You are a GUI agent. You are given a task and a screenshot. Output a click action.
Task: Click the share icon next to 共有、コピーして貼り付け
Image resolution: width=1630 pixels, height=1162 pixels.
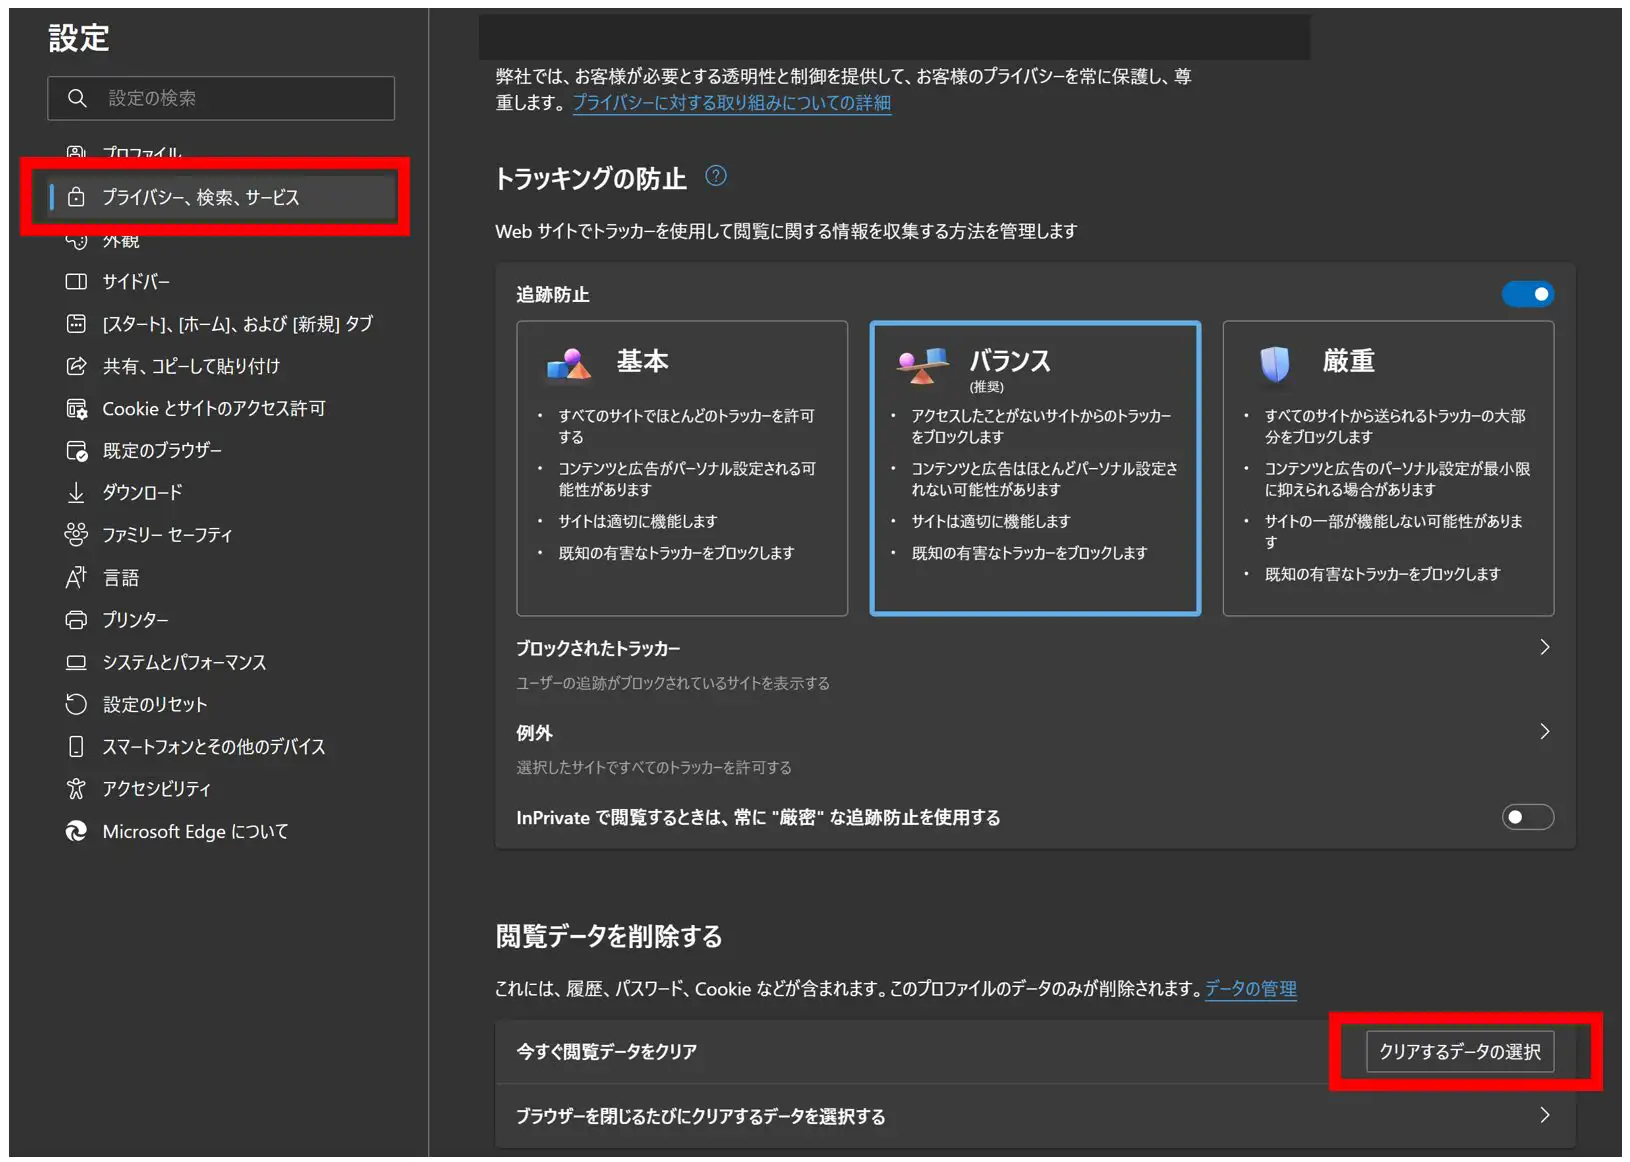pos(76,366)
